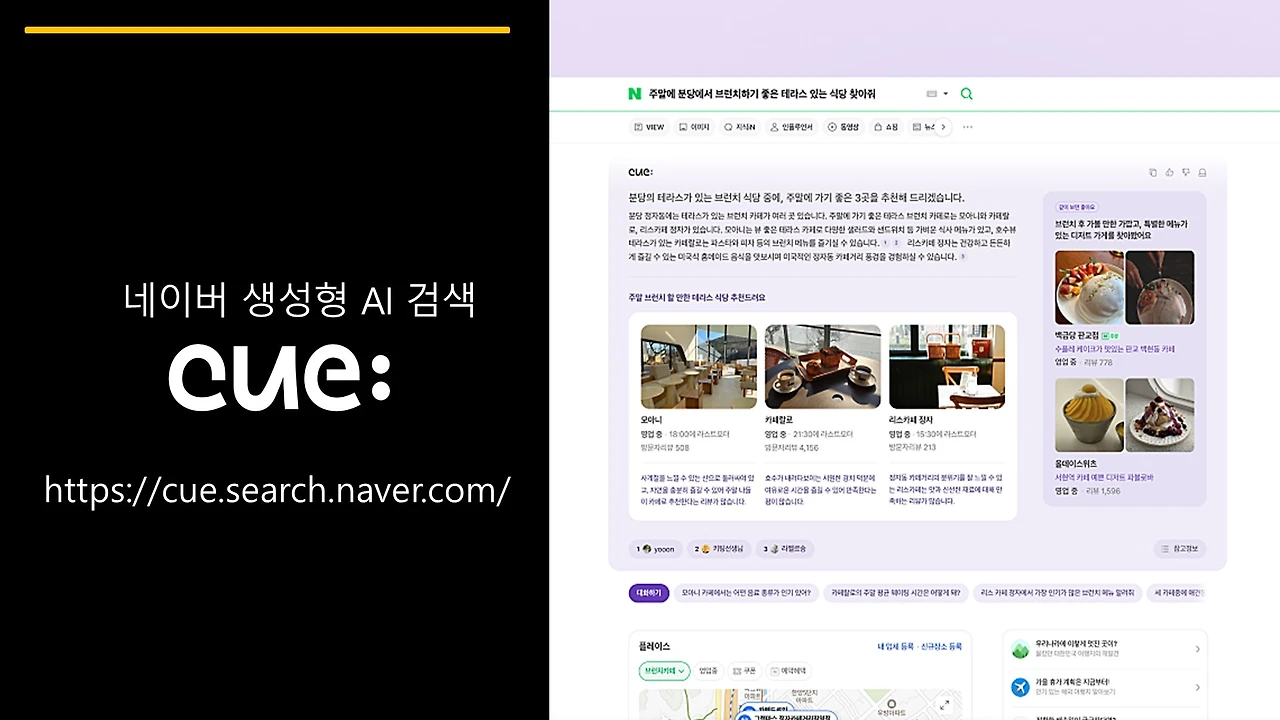
Task: Give a thumbs up to the answer
Action: click(x=1170, y=172)
